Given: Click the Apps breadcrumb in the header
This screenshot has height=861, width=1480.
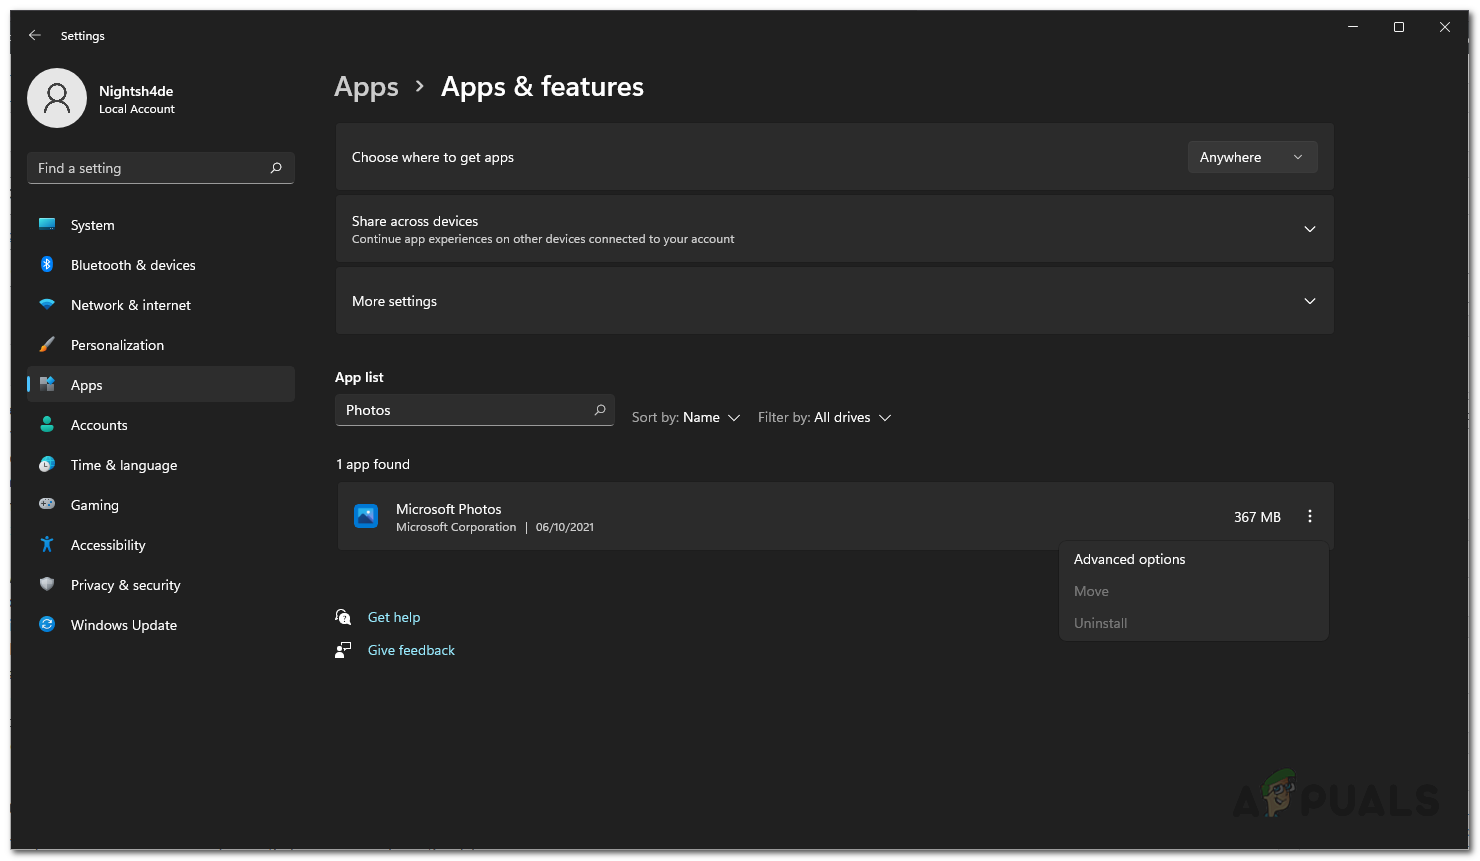Looking at the screenshot, I should 366,87.
